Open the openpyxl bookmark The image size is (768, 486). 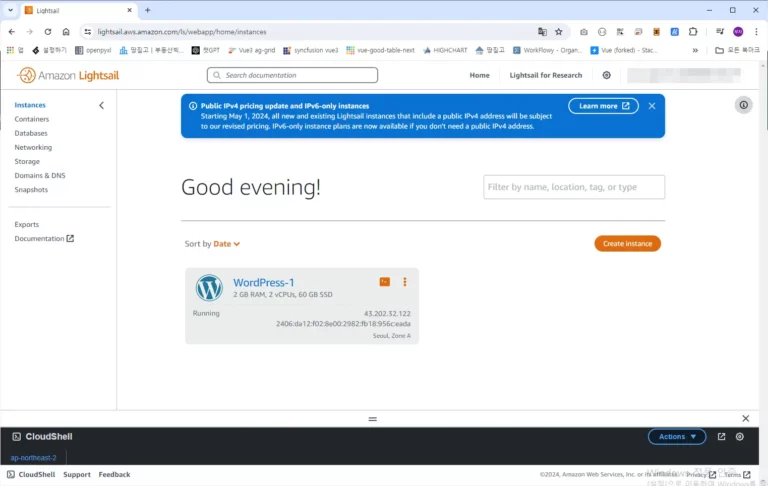pos(93,50)
